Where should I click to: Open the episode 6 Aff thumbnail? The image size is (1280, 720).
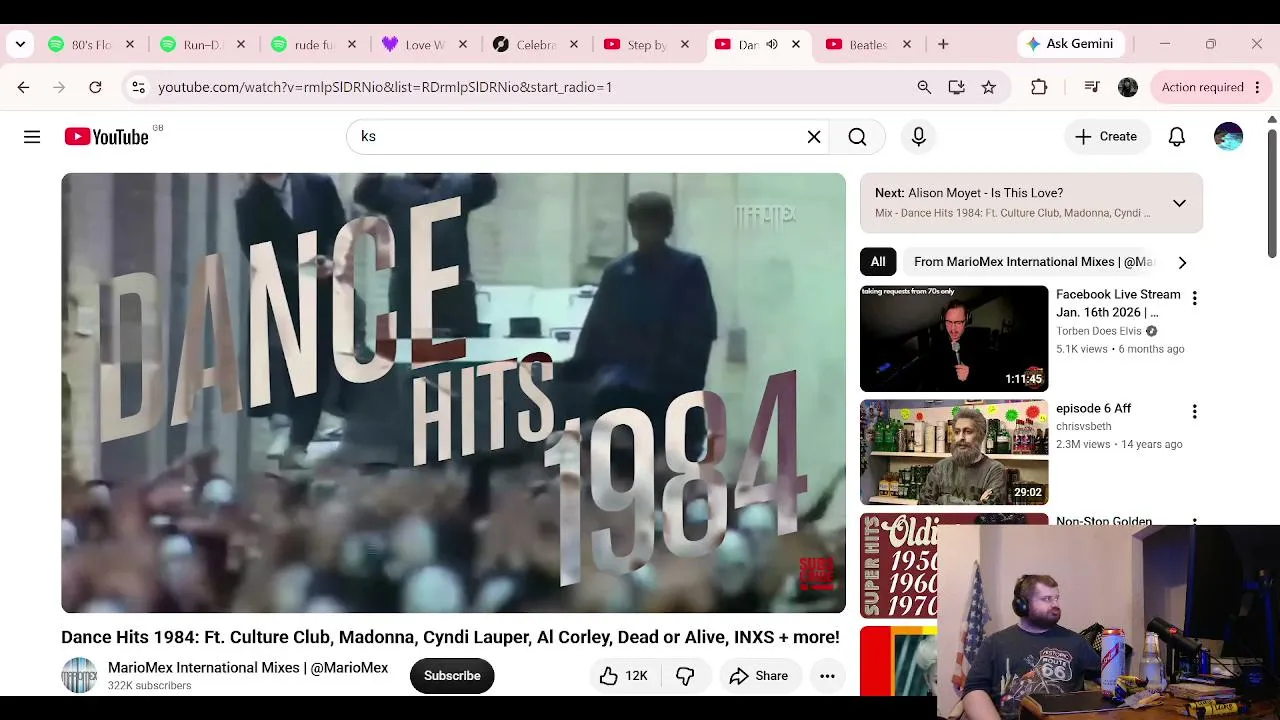click(x=954, y=452)
